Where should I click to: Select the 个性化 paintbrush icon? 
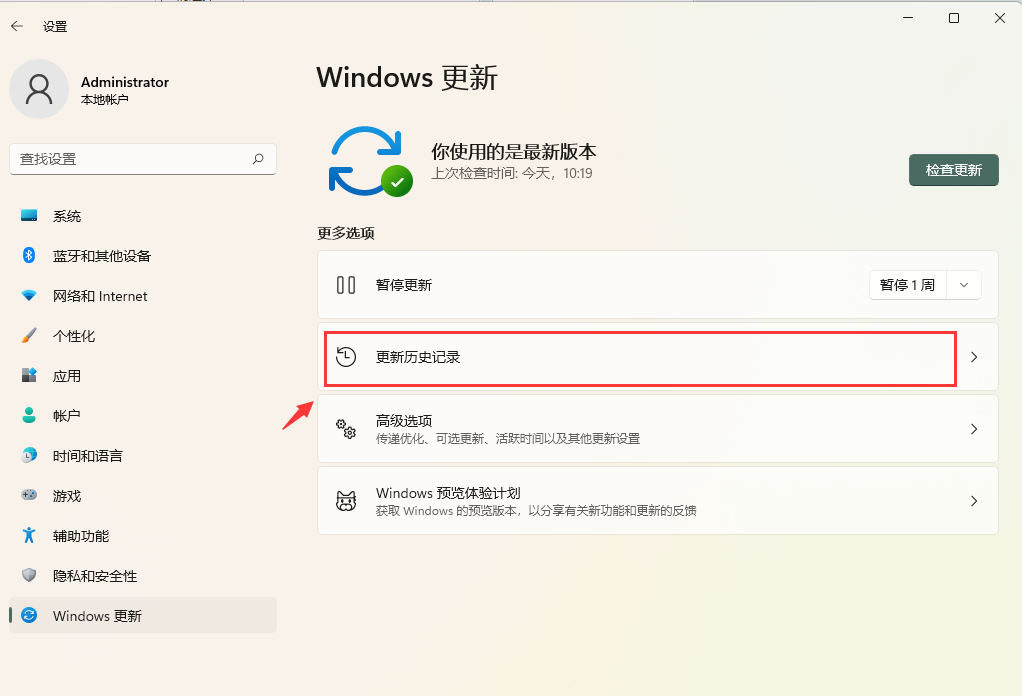coord(27,336)
